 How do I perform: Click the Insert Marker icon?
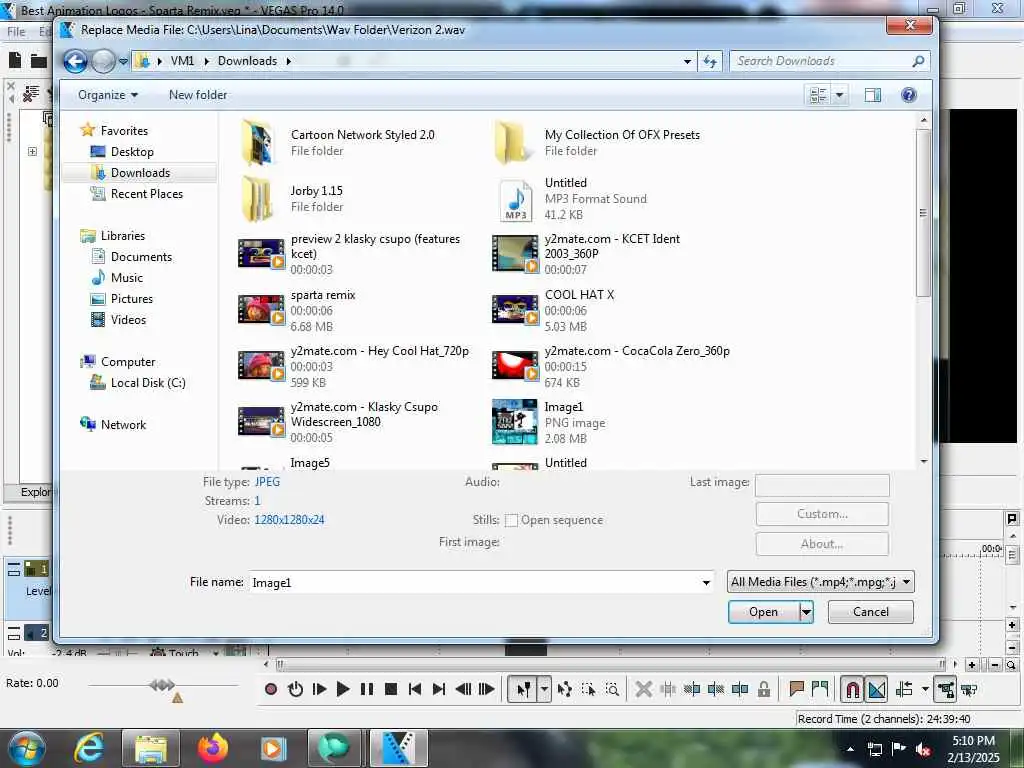[796, 689]
